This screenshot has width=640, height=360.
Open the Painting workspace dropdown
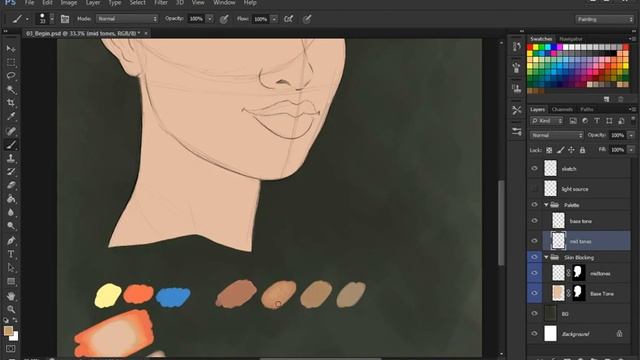604,19
